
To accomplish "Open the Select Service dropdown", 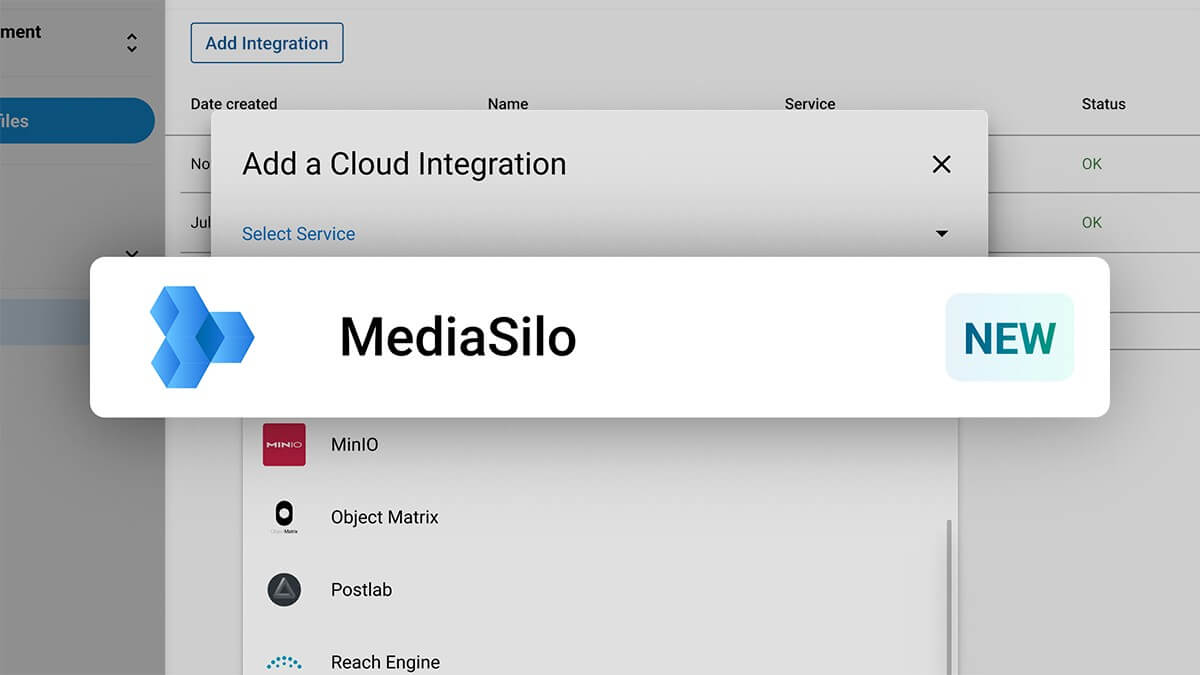I will click(x=941, y=233).
